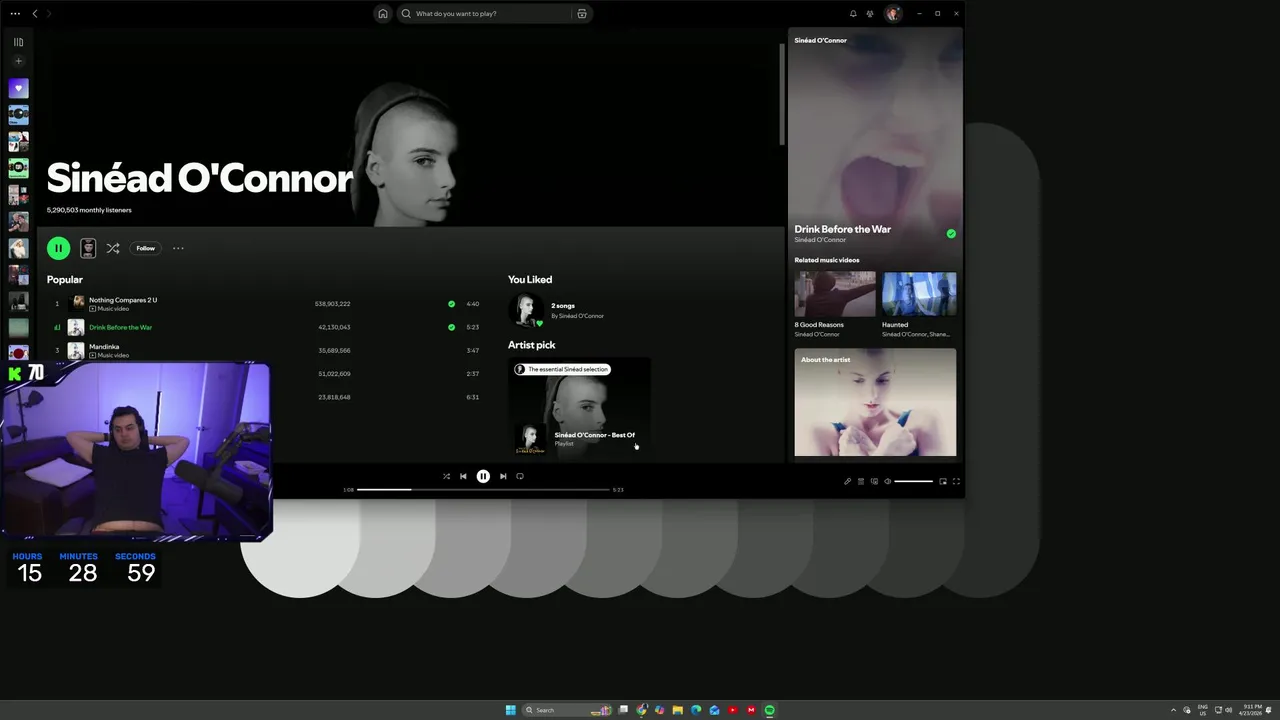The image size is (1280, 720).
Task: Open the Queue icon
Action: click(861, 481)
